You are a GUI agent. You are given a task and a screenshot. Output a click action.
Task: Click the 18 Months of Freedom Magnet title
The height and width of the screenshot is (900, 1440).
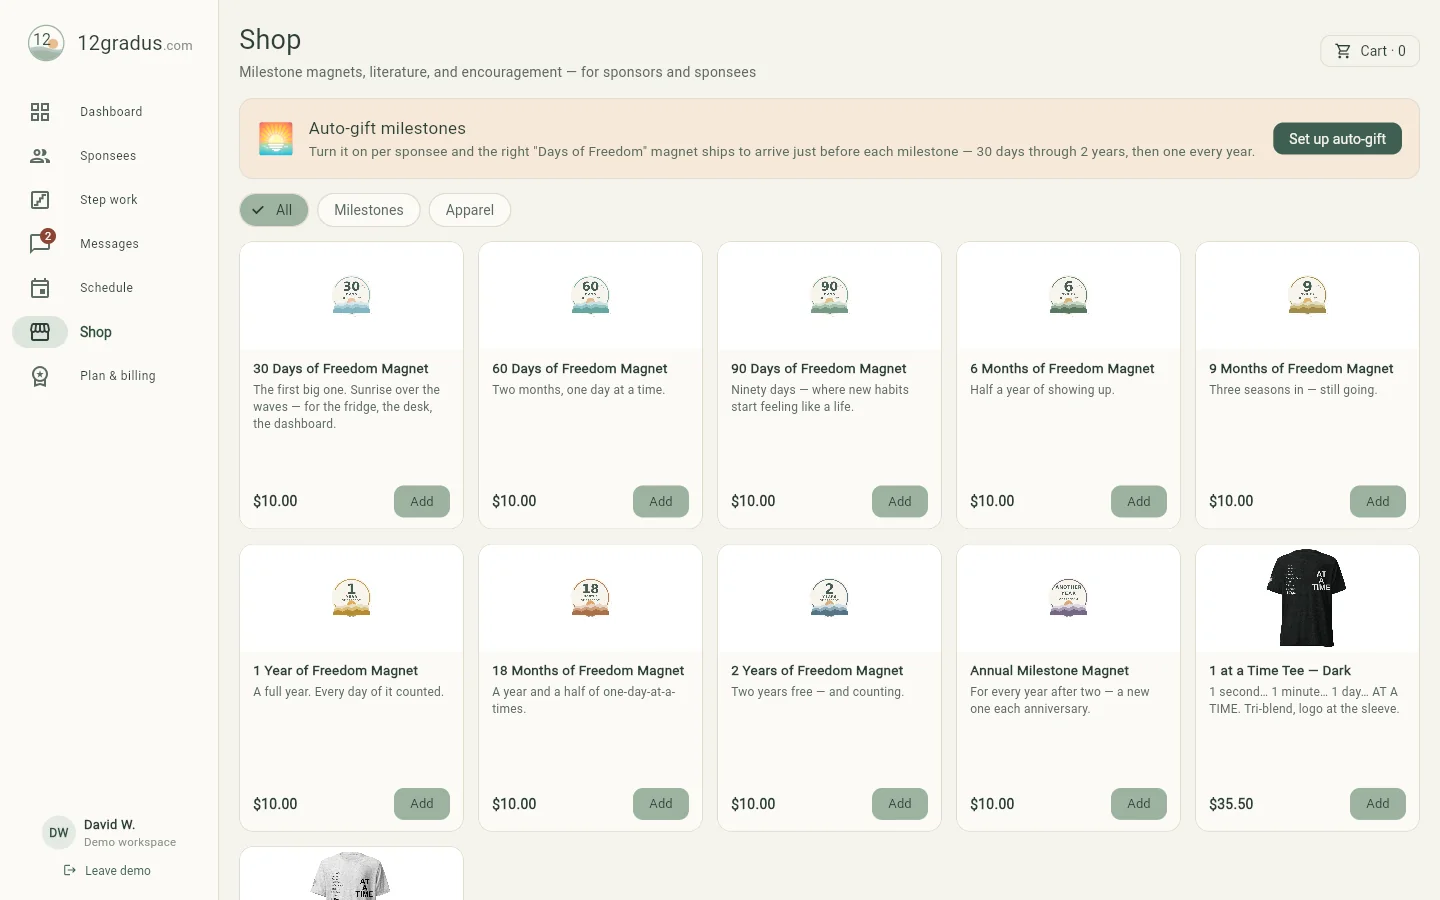point(588,671)
